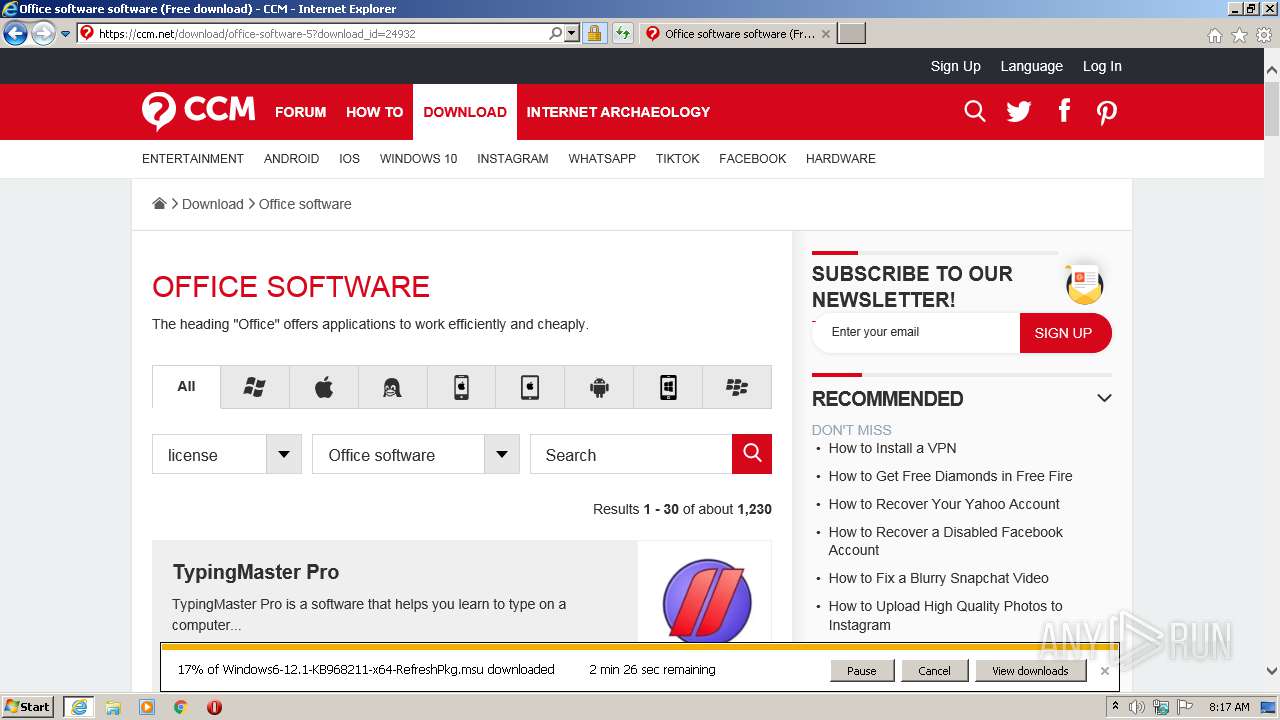Click Log In link
The image size is (1280, 720).
[1102, 66]
